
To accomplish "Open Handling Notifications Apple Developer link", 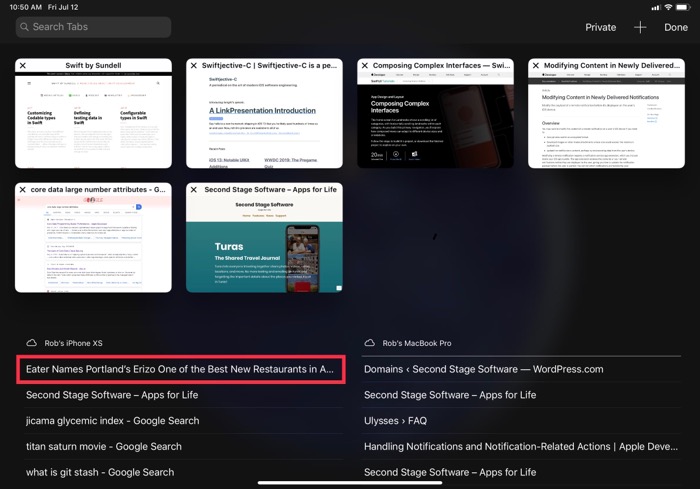I will point(520,447).
